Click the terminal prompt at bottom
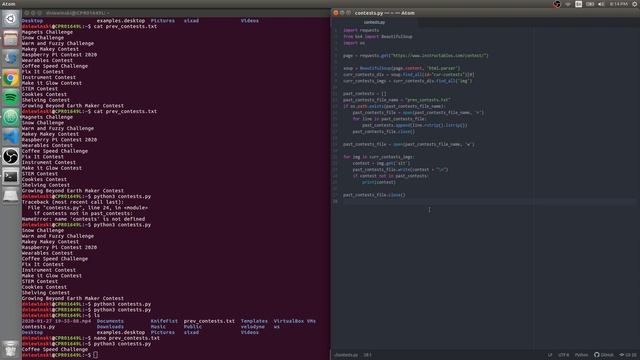Image resolution: width=640 pixels, height=360 pixels. click(x=60, y=355)
